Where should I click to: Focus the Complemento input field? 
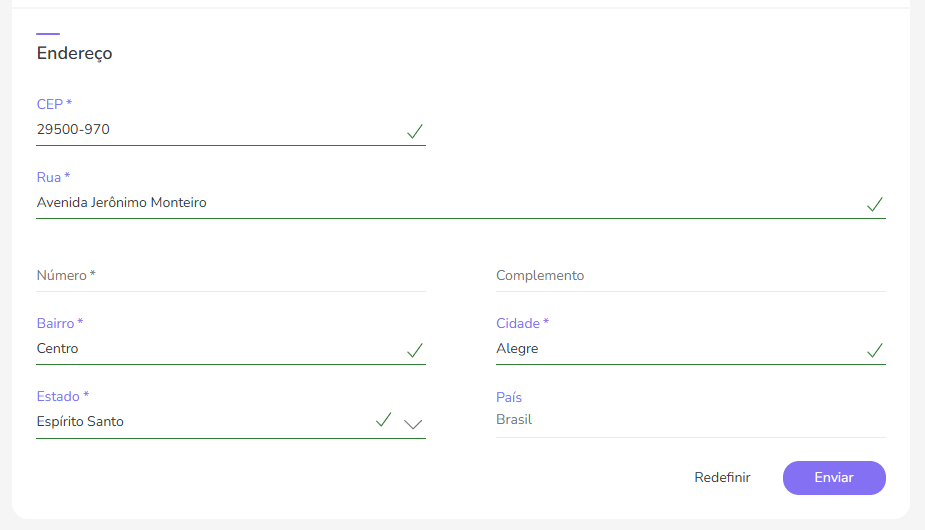click(690, 276)
